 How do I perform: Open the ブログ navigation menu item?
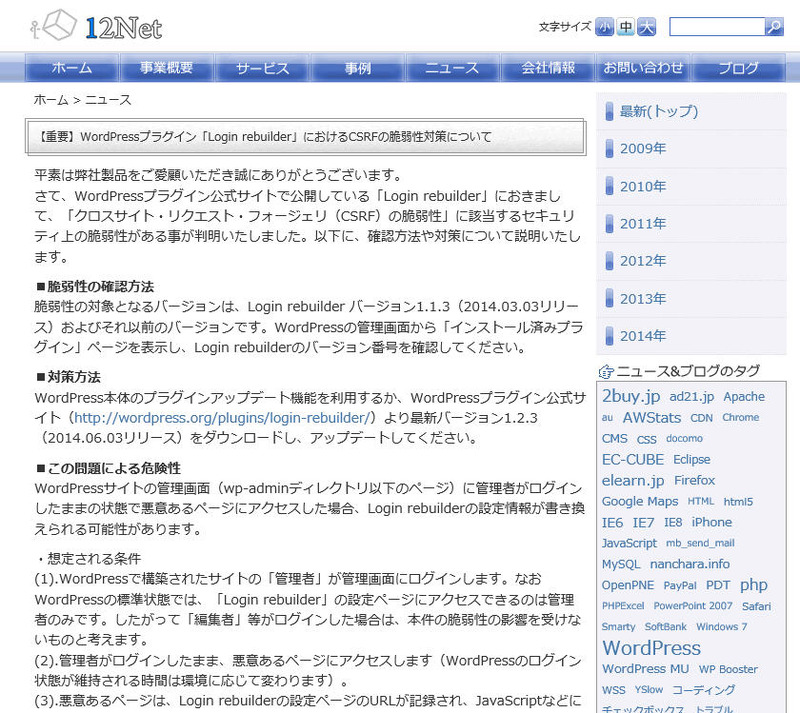740,68
